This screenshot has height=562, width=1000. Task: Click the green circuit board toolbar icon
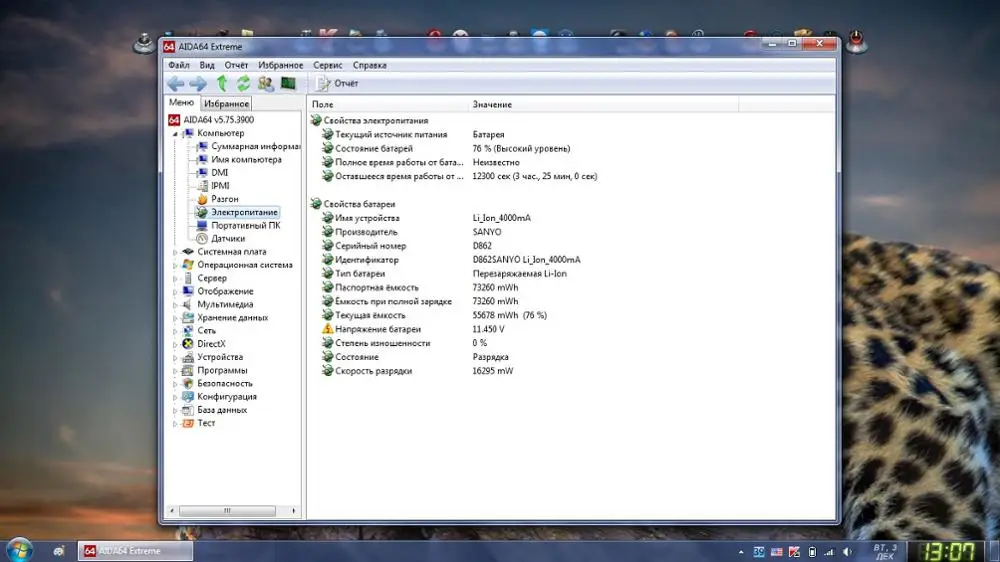[x=288, y=84]
